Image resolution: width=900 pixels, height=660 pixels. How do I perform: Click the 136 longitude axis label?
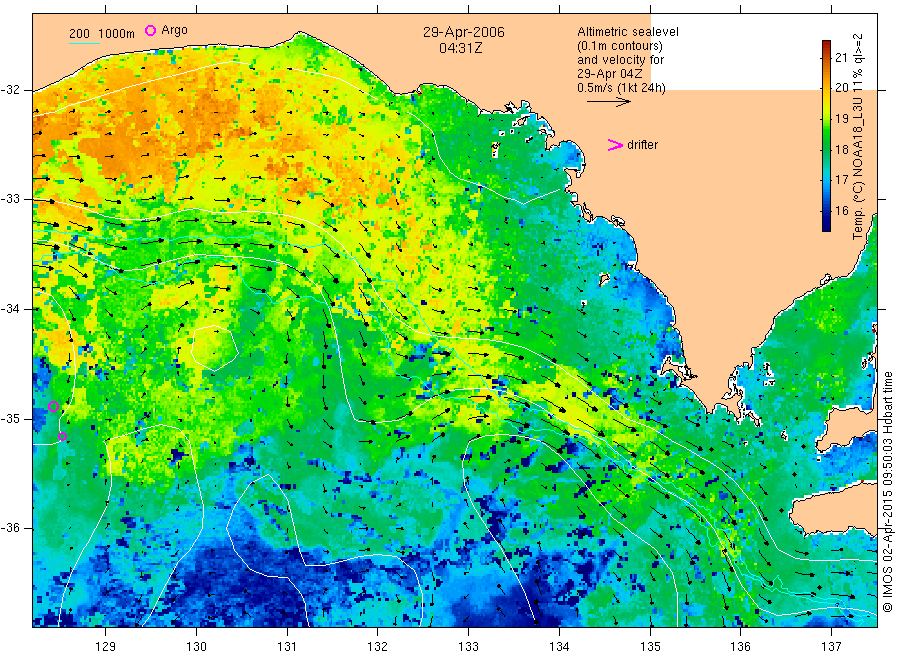(740, 647)
